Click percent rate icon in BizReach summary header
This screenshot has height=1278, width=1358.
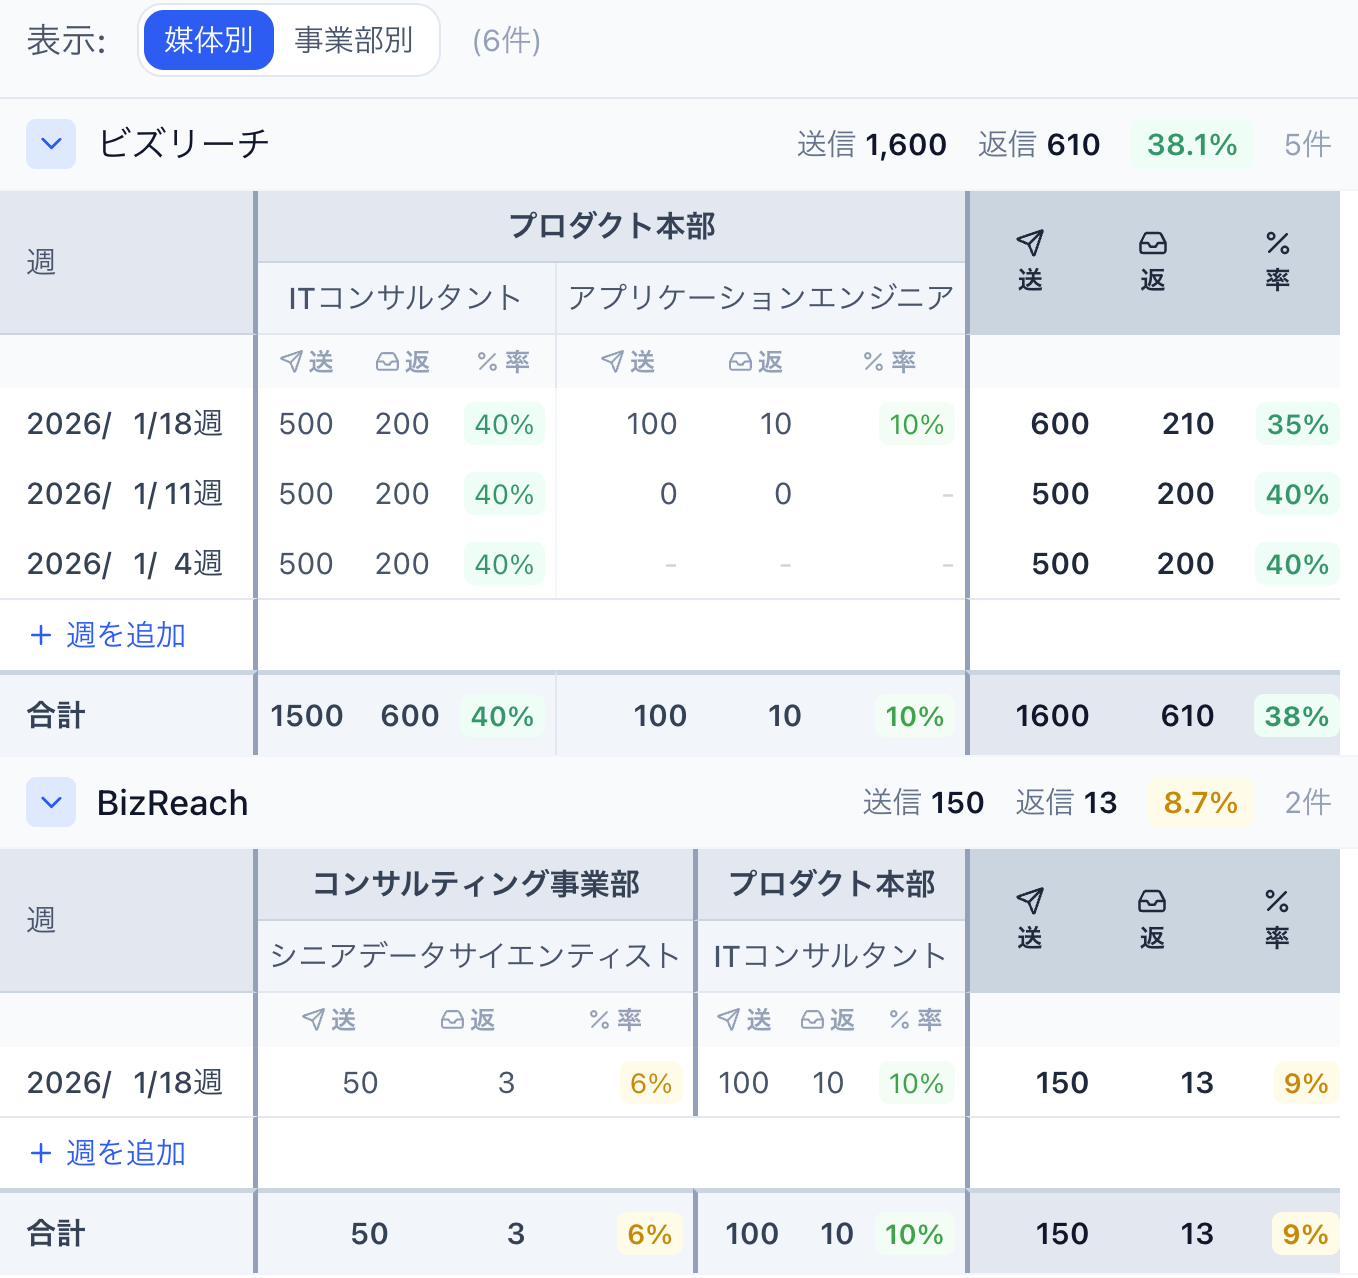pyautogui.click(x=1277, y=901)
